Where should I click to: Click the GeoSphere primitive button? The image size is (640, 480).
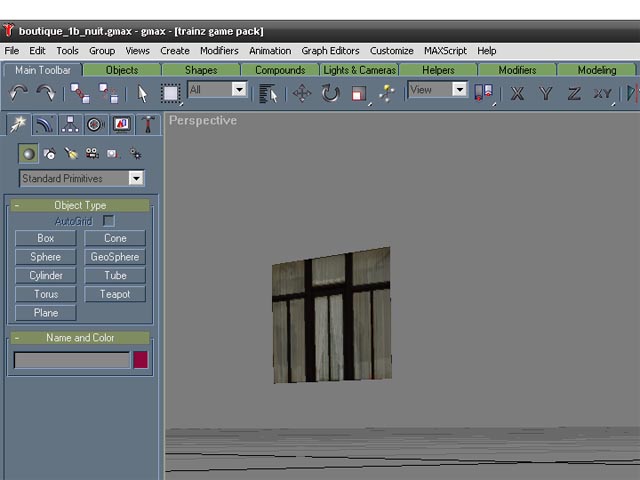pos(115,257)
